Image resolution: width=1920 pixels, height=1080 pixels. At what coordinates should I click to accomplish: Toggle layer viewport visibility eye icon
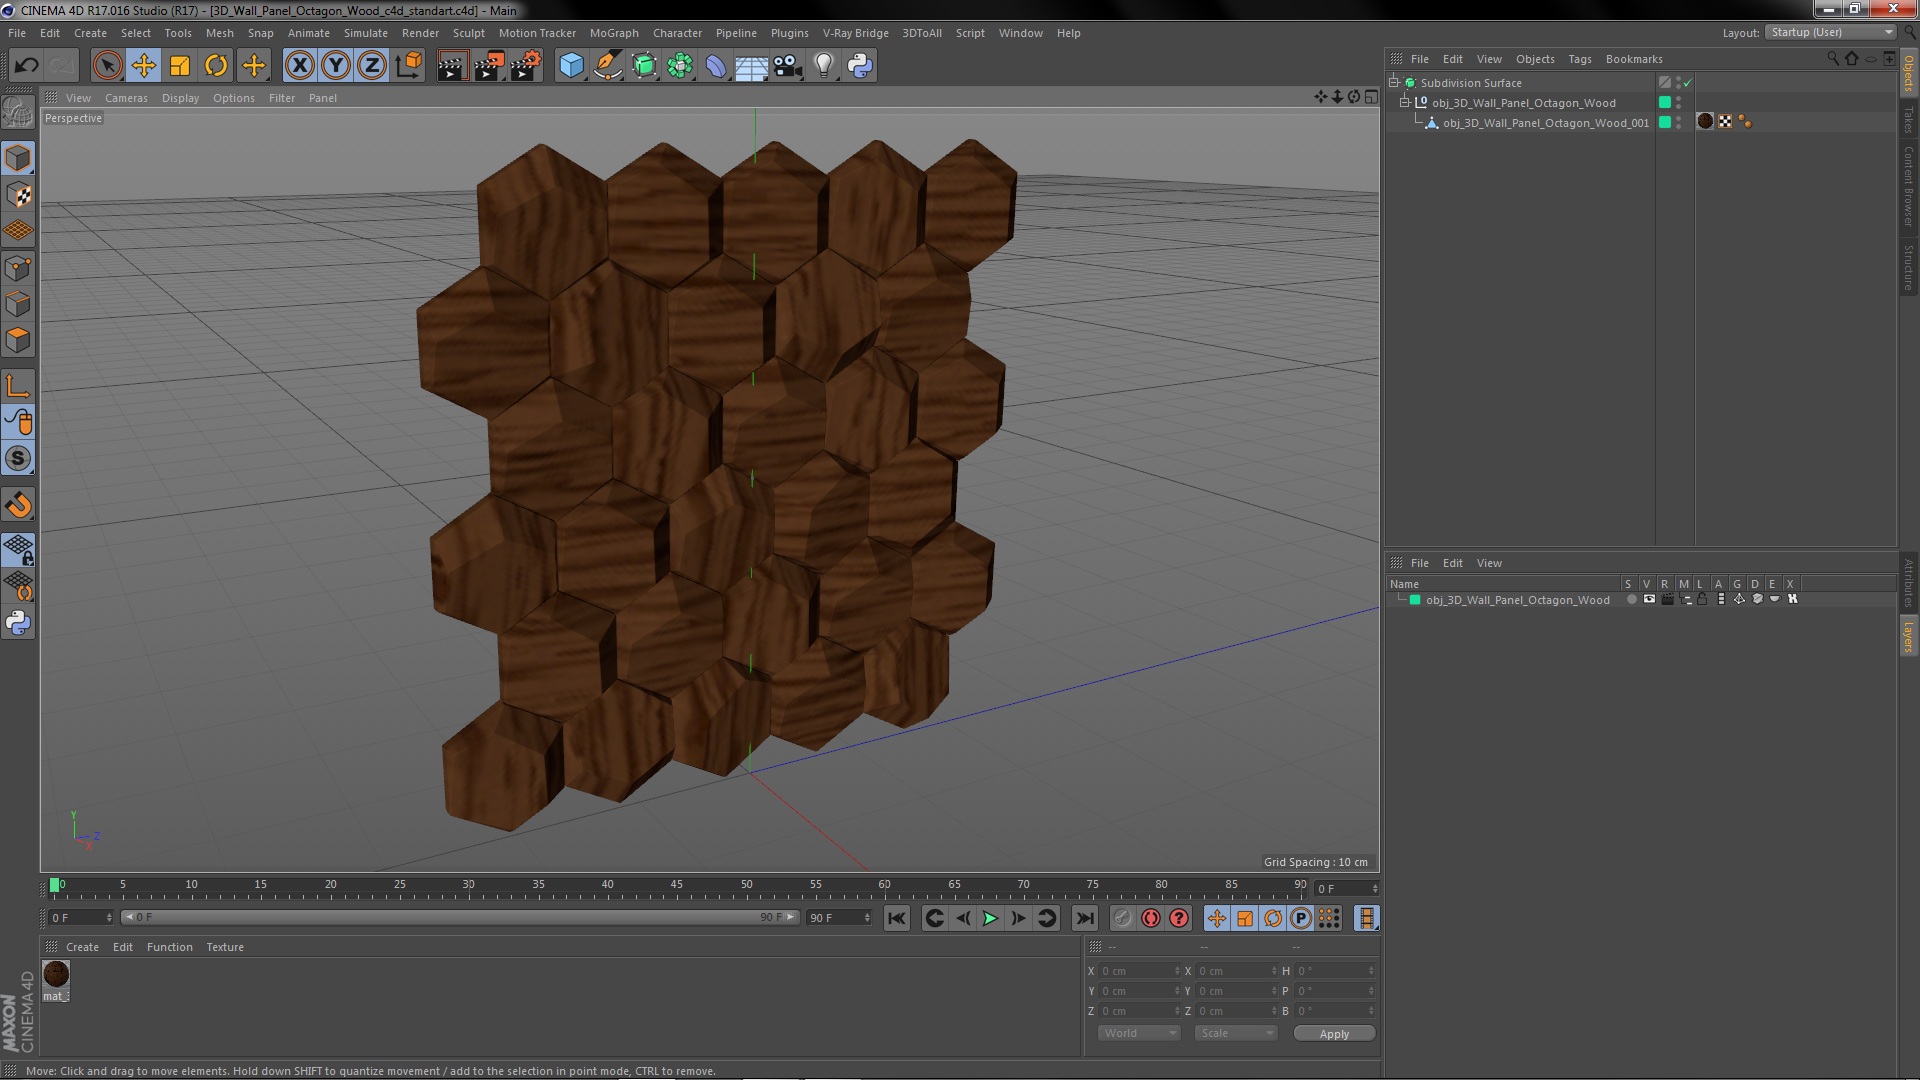point(1649,599)
